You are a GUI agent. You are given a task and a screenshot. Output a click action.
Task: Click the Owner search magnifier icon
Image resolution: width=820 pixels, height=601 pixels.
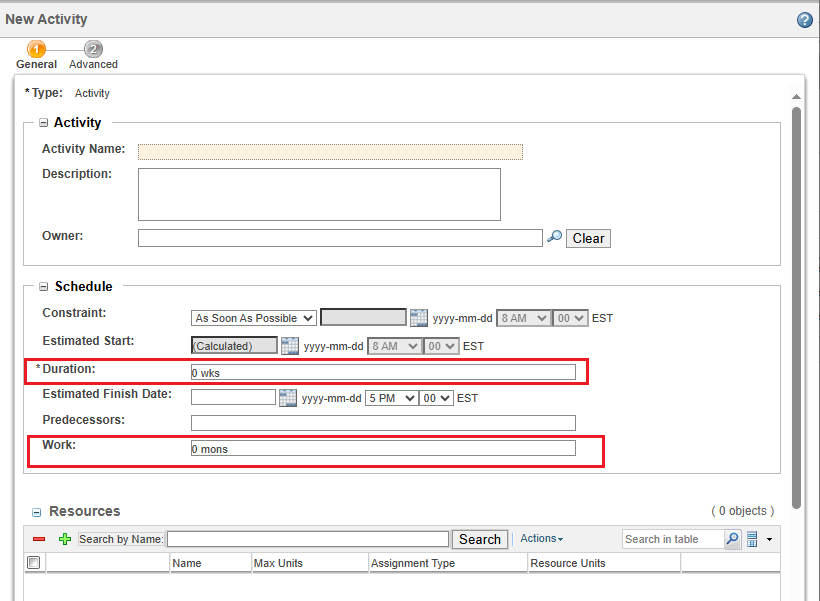(x=554, y=238)
